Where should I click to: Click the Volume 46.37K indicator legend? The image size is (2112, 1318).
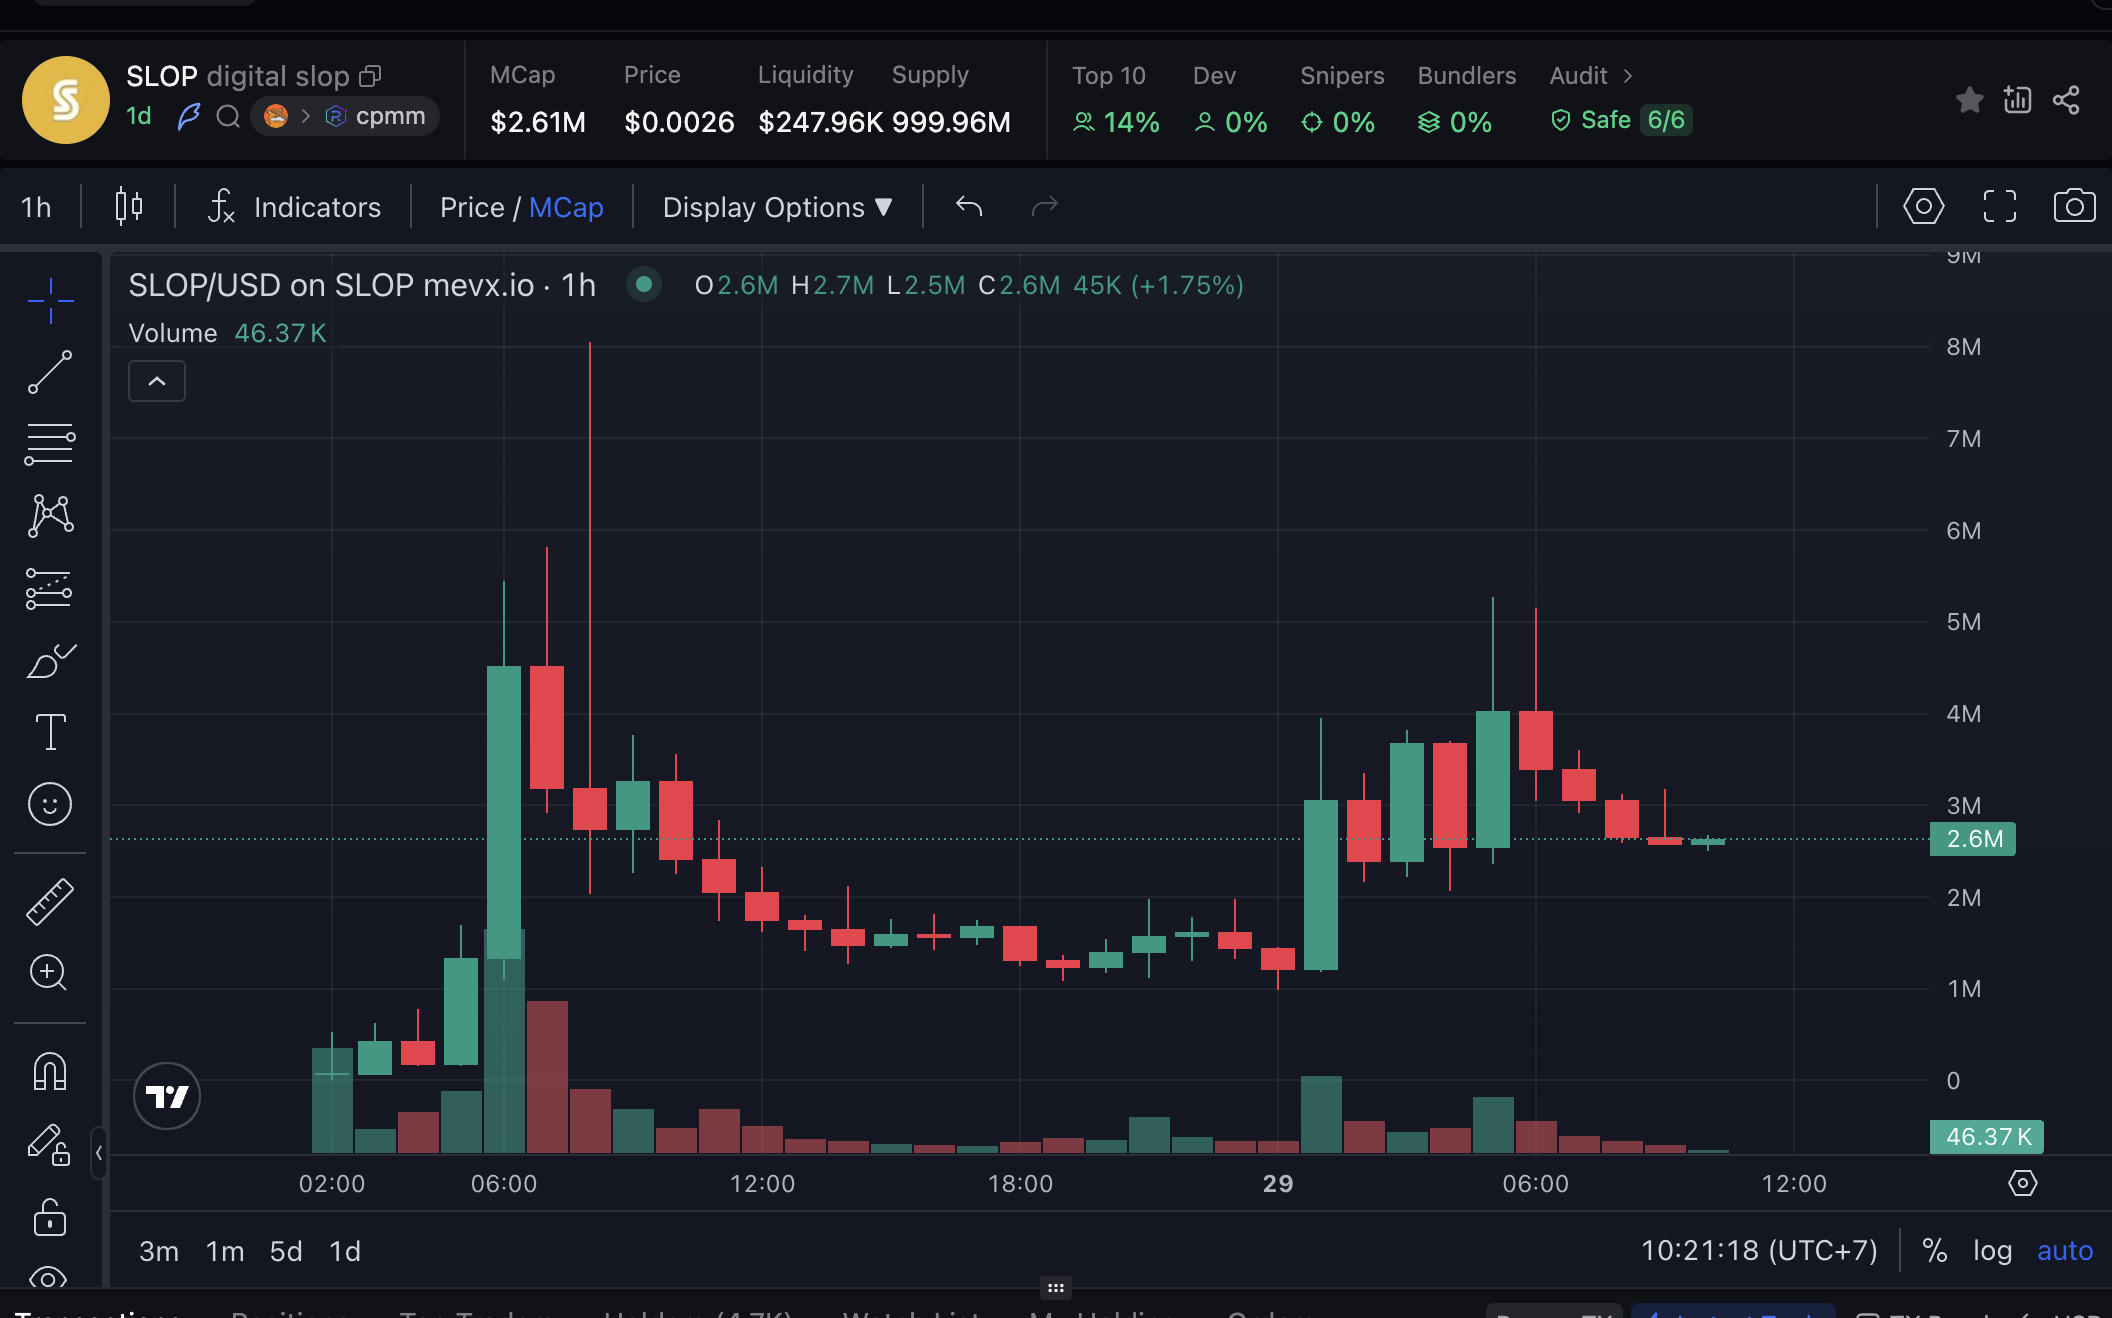click(x=228, y=333)
